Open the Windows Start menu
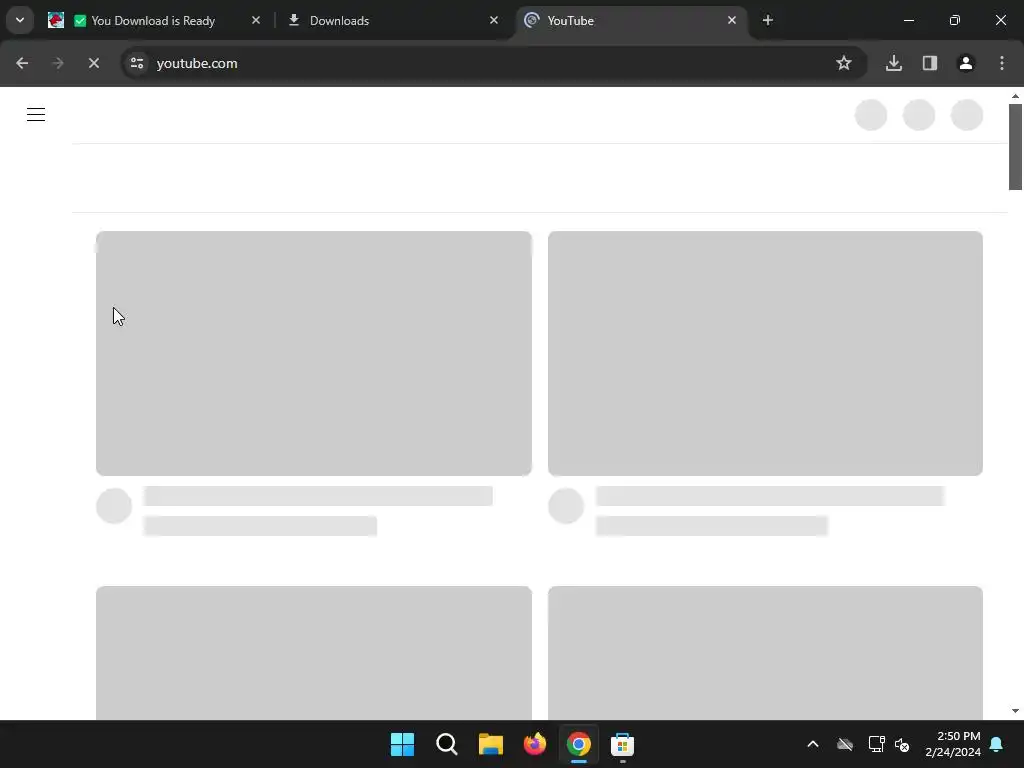This screenshot has height=768, width=1024. pyautogui.click(x=402, y=744)
